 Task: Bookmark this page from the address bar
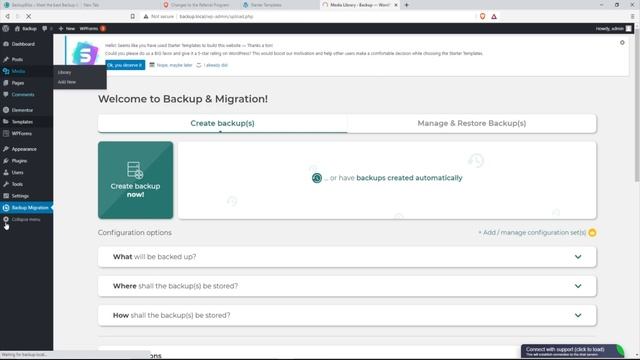[x=133, y=16]
